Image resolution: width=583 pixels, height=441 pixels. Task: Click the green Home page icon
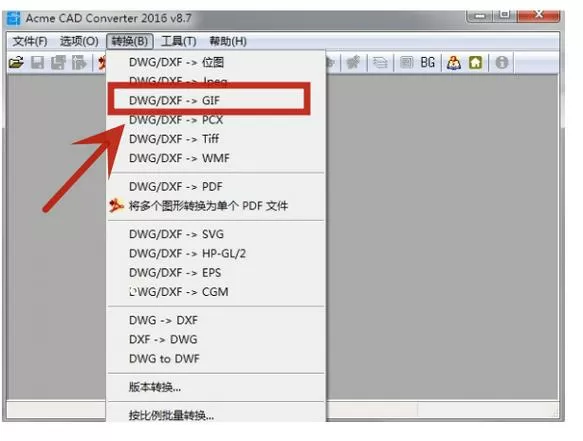tap(476, 62)
